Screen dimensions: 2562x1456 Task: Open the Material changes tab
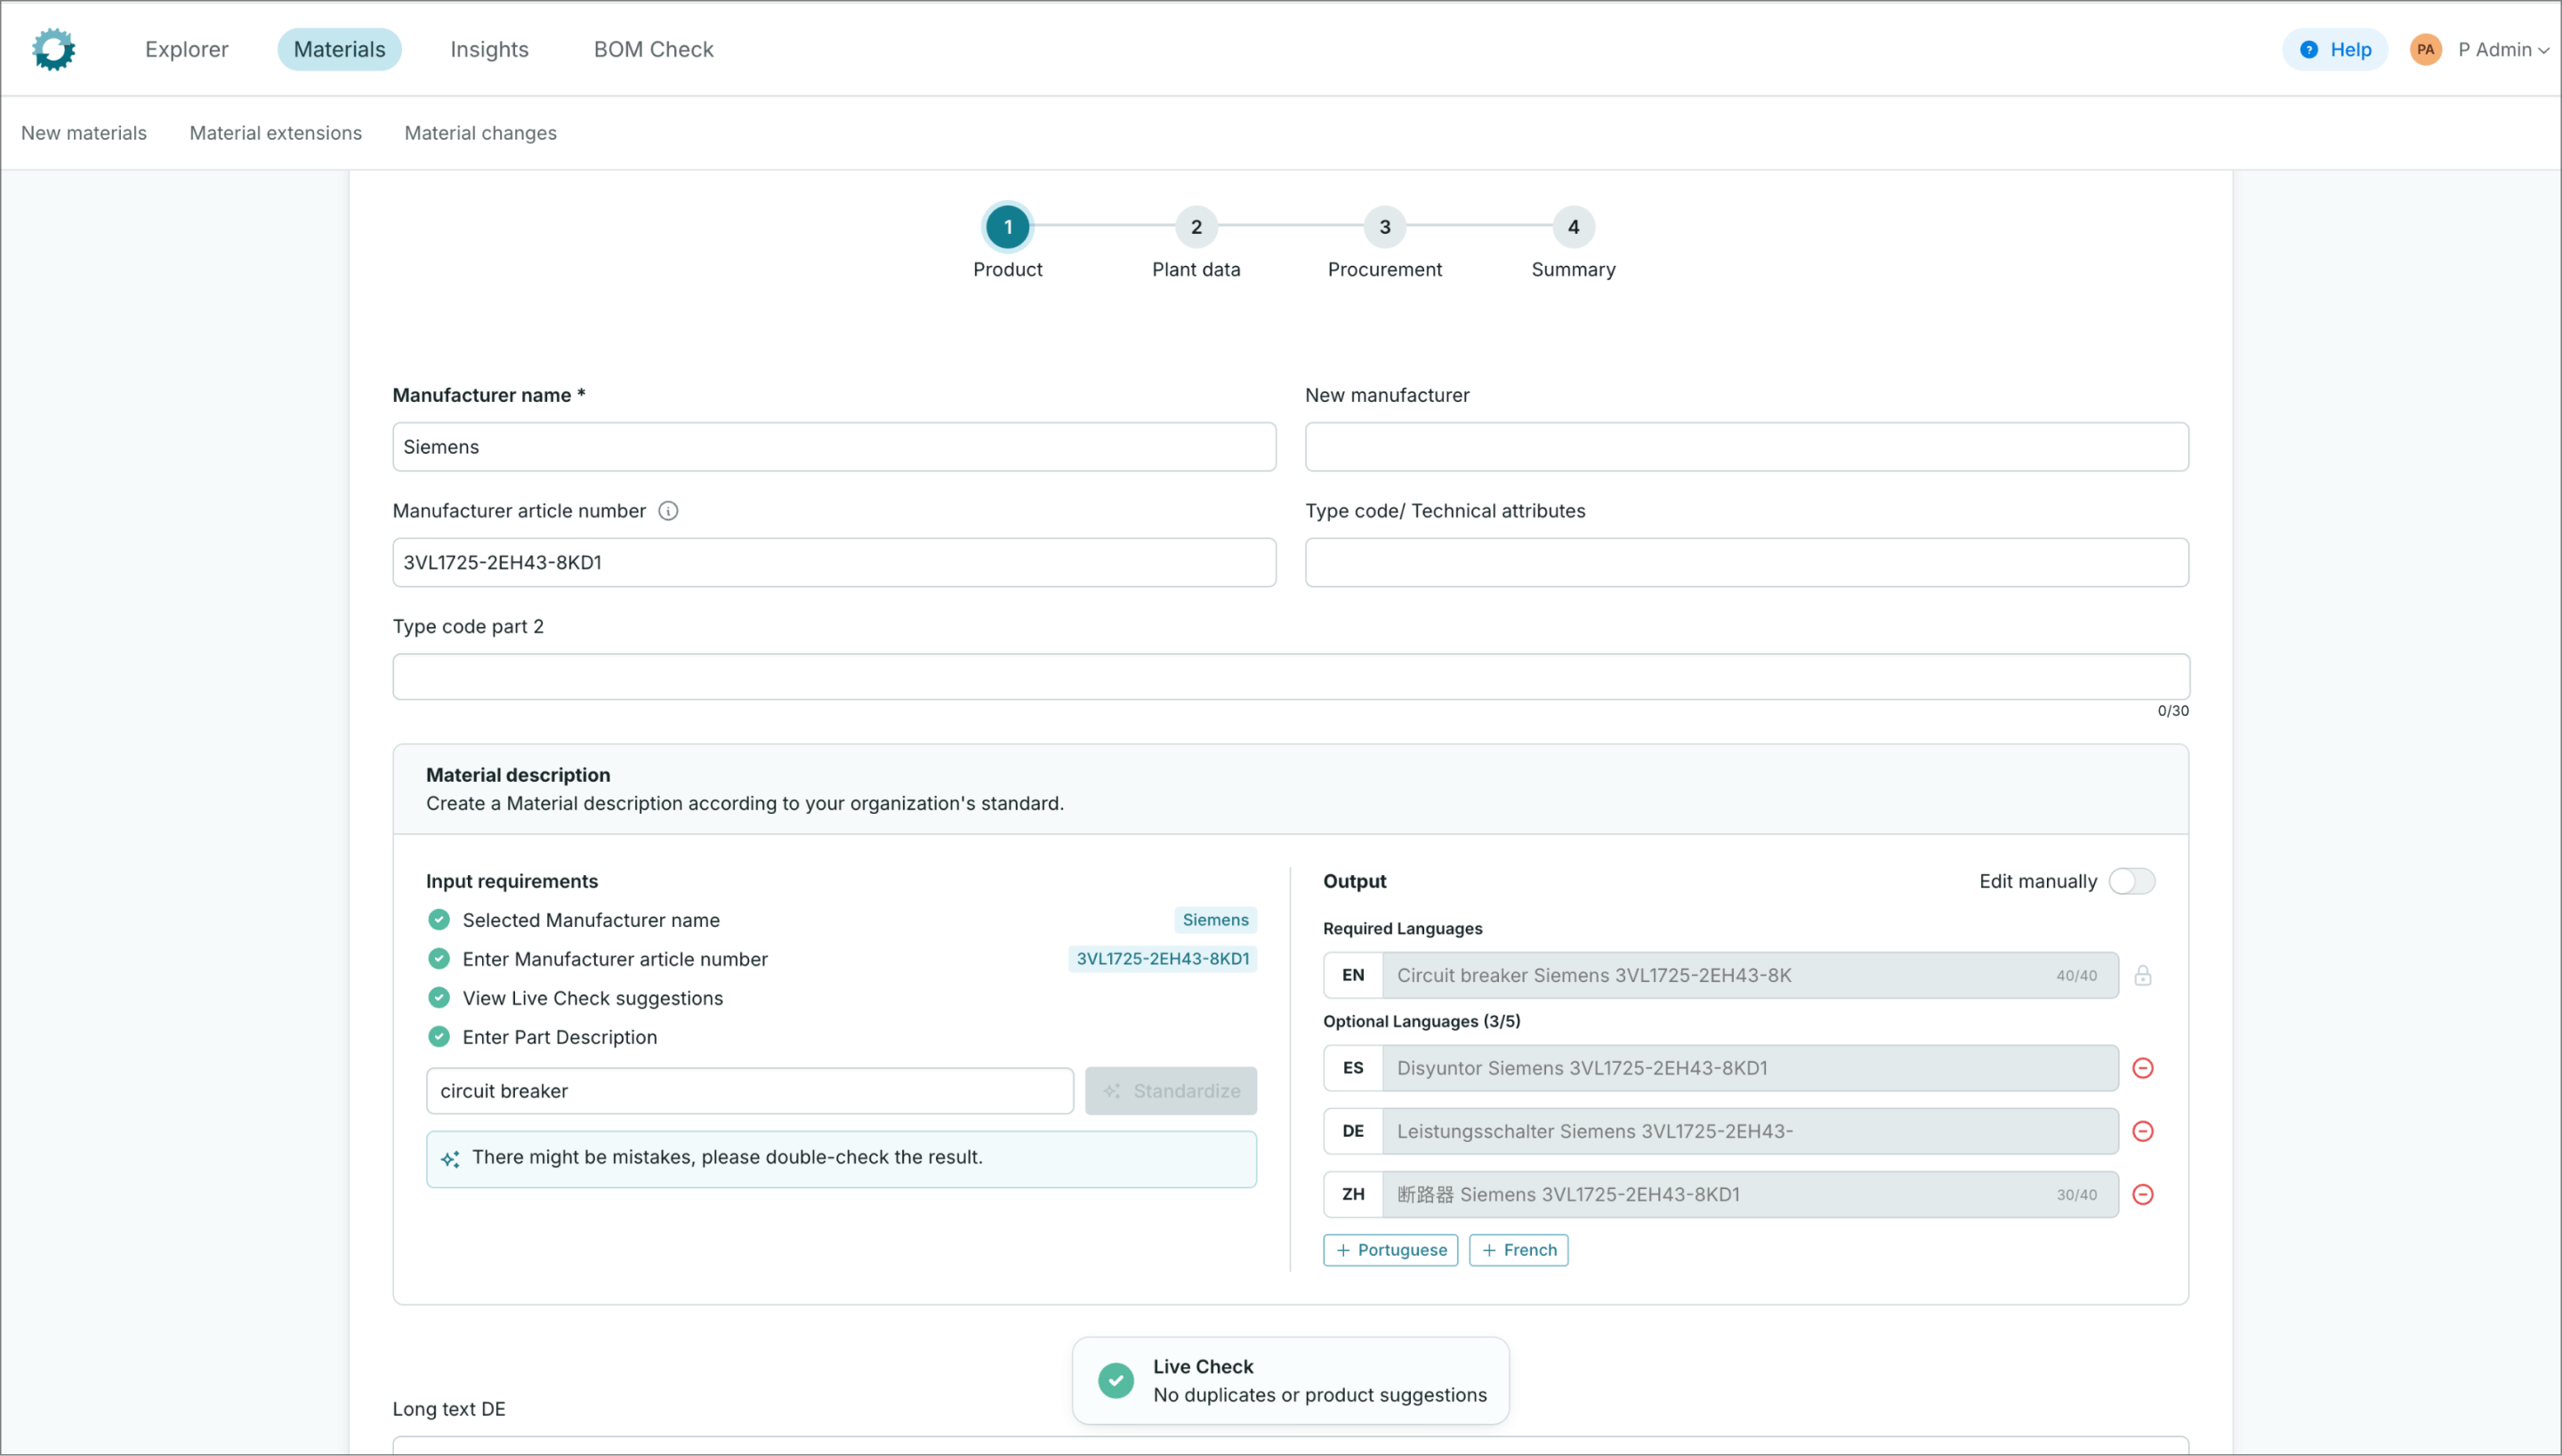pos(480,133)
